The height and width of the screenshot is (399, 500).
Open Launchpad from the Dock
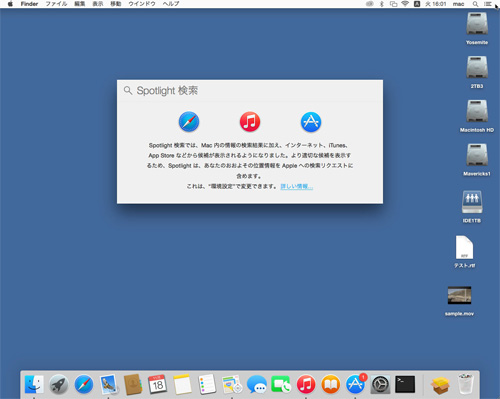pos(59,384)
